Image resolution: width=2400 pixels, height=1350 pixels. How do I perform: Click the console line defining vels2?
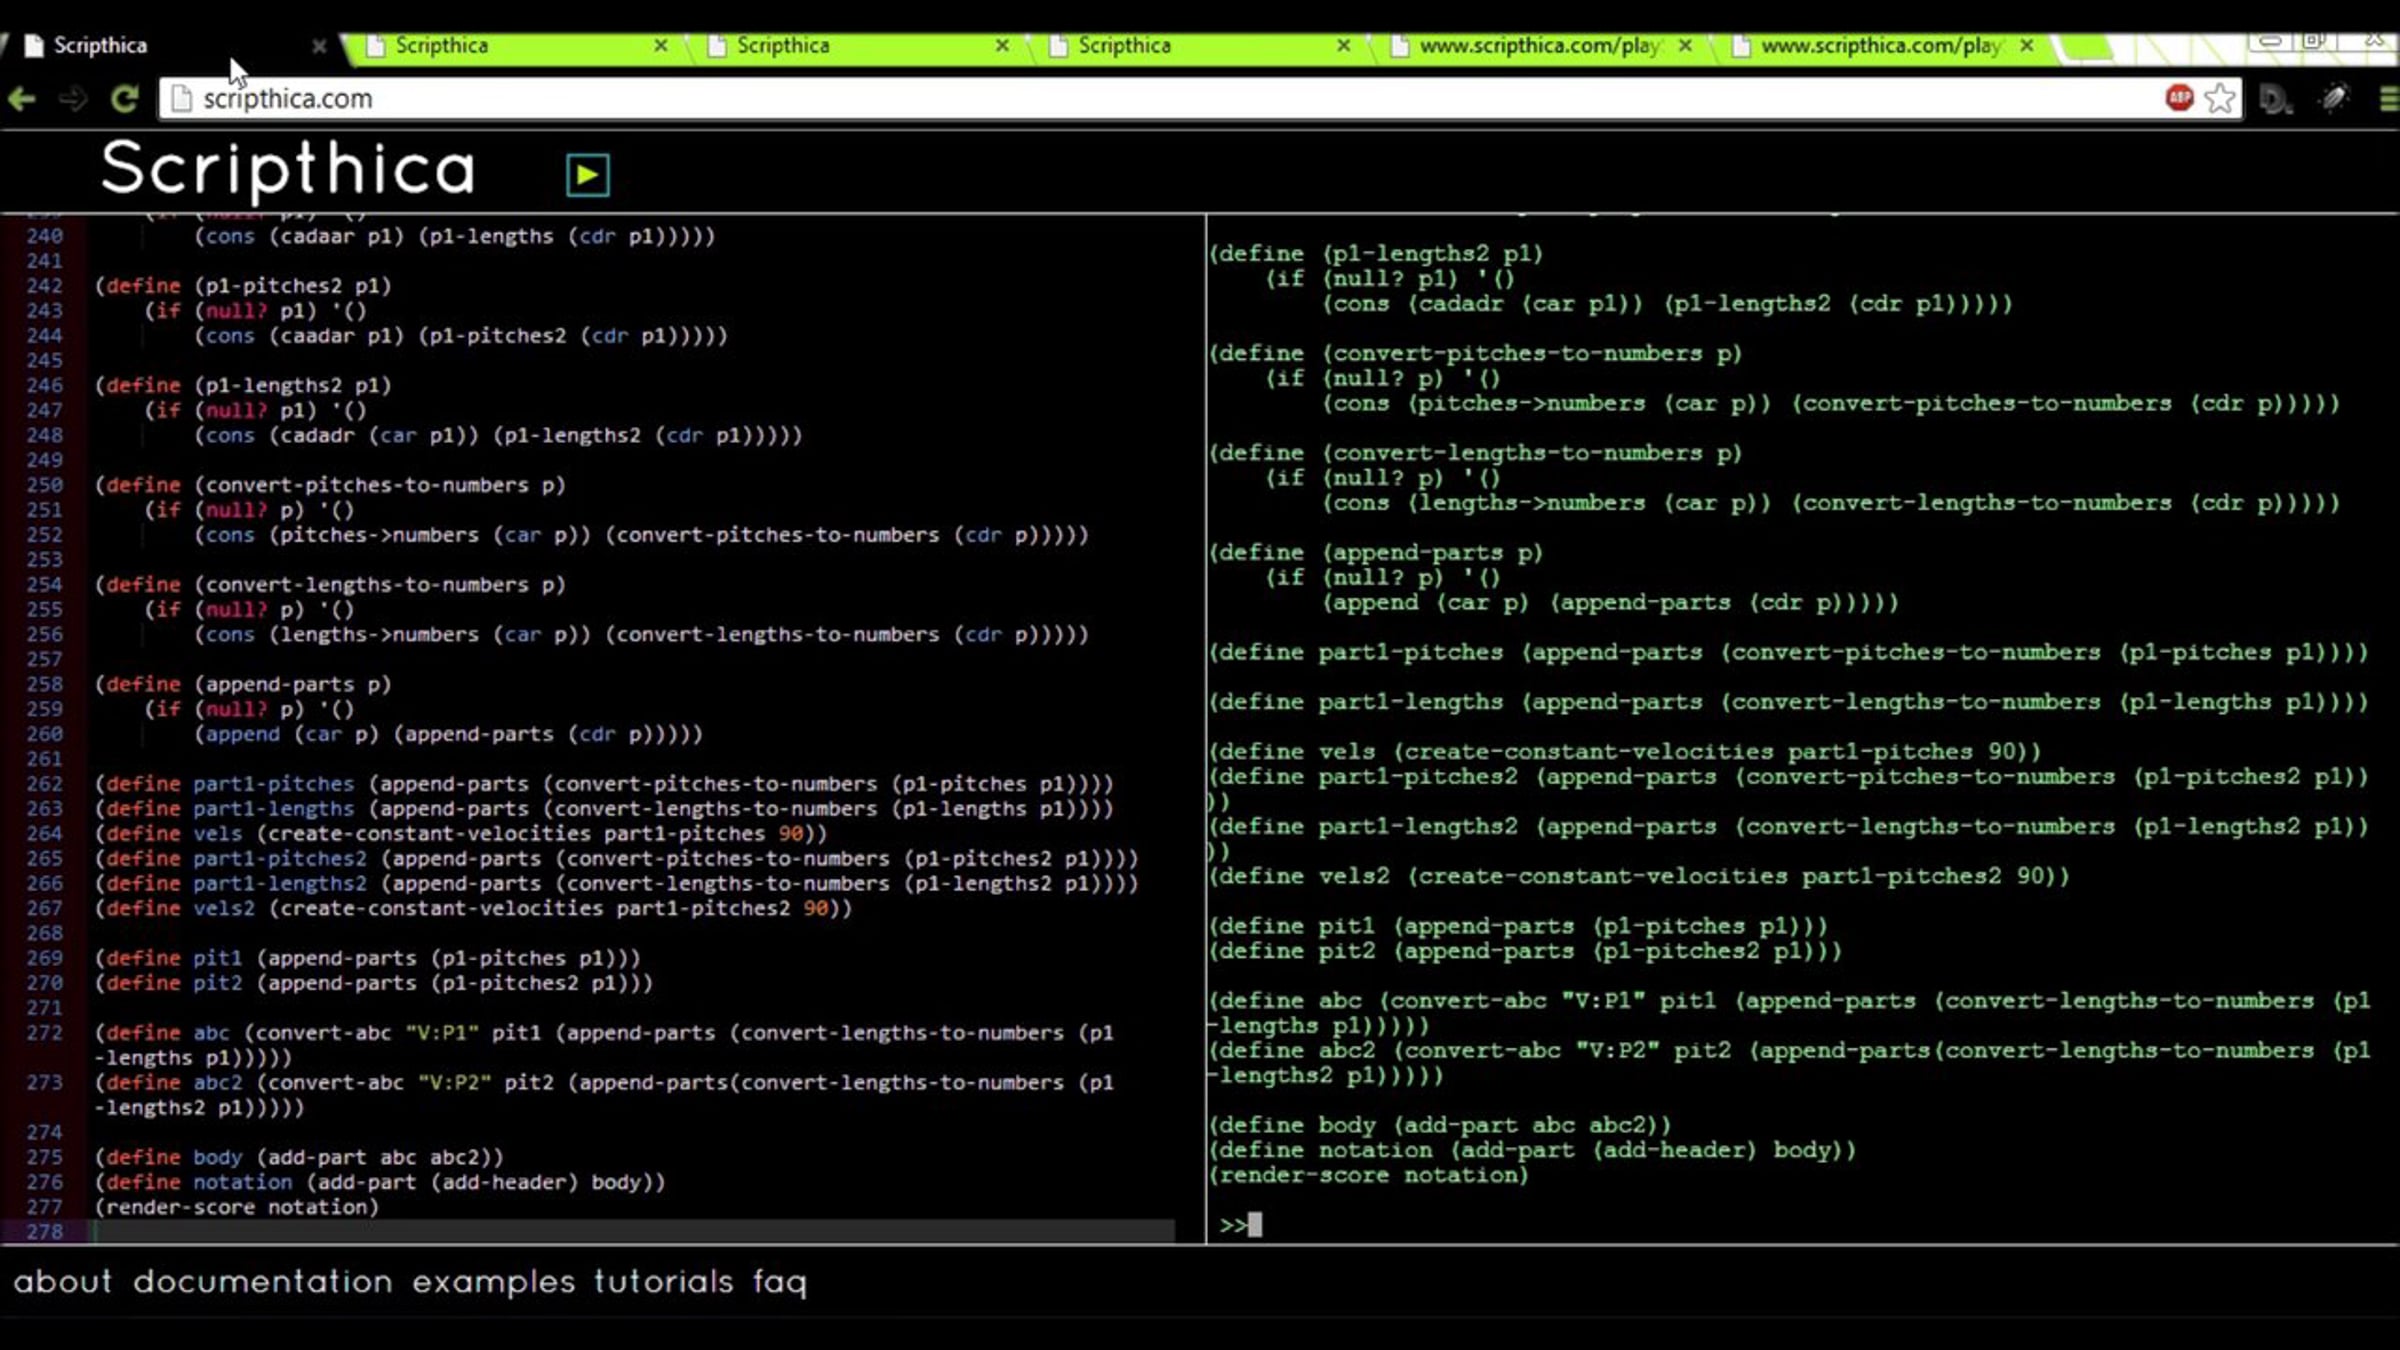click(x=1639, y=876)
